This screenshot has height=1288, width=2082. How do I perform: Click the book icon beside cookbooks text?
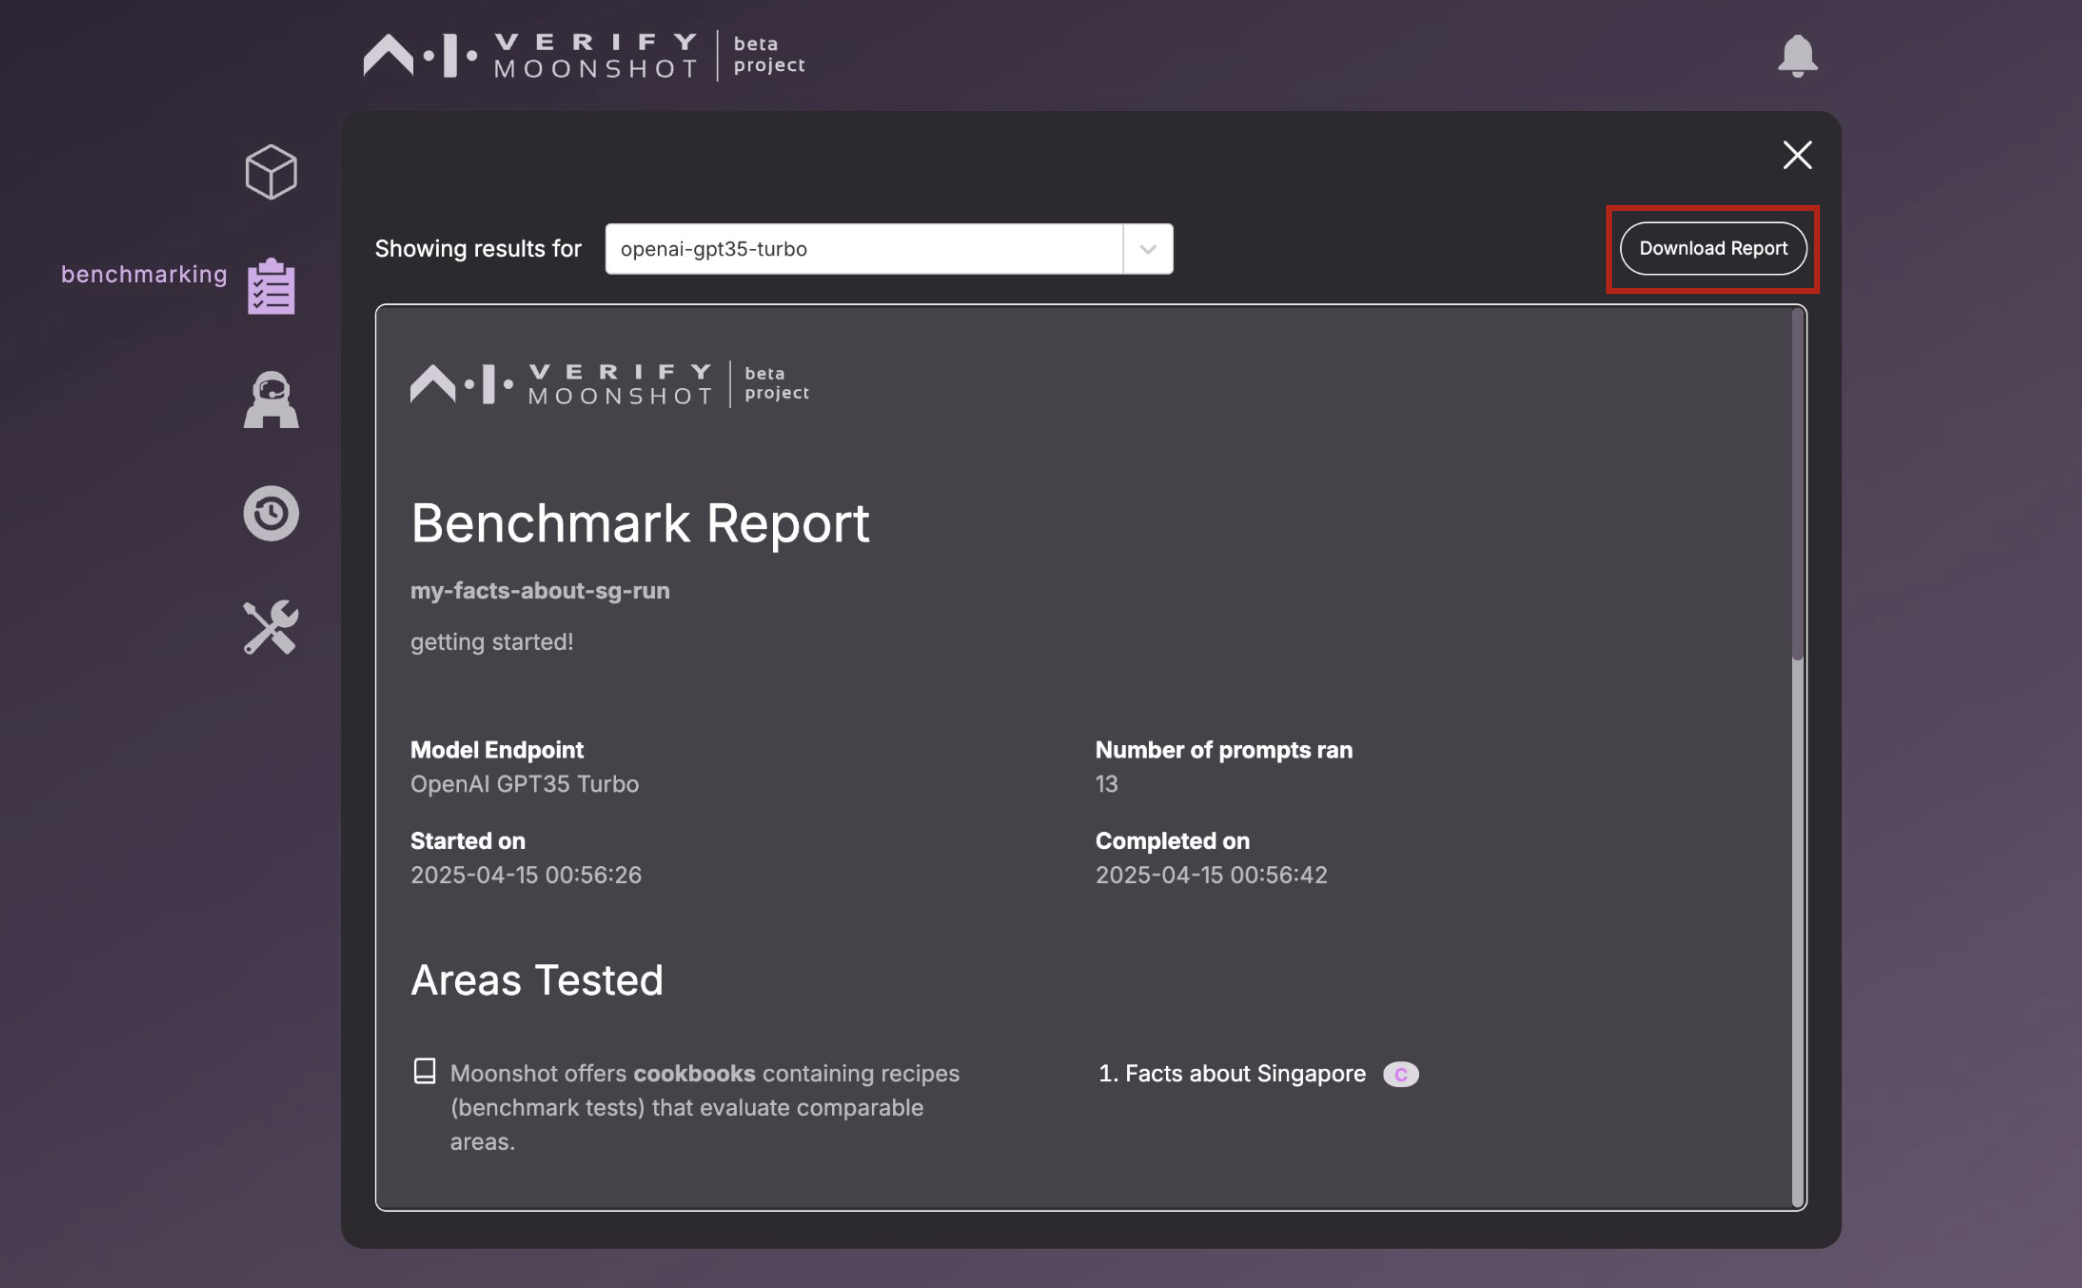tap(424, 1072)
